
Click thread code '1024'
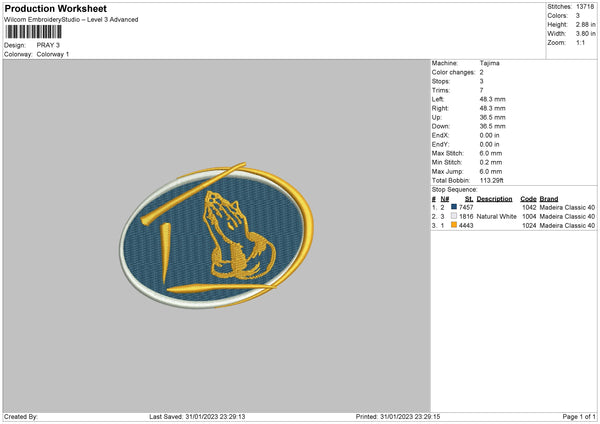(529, 225)
